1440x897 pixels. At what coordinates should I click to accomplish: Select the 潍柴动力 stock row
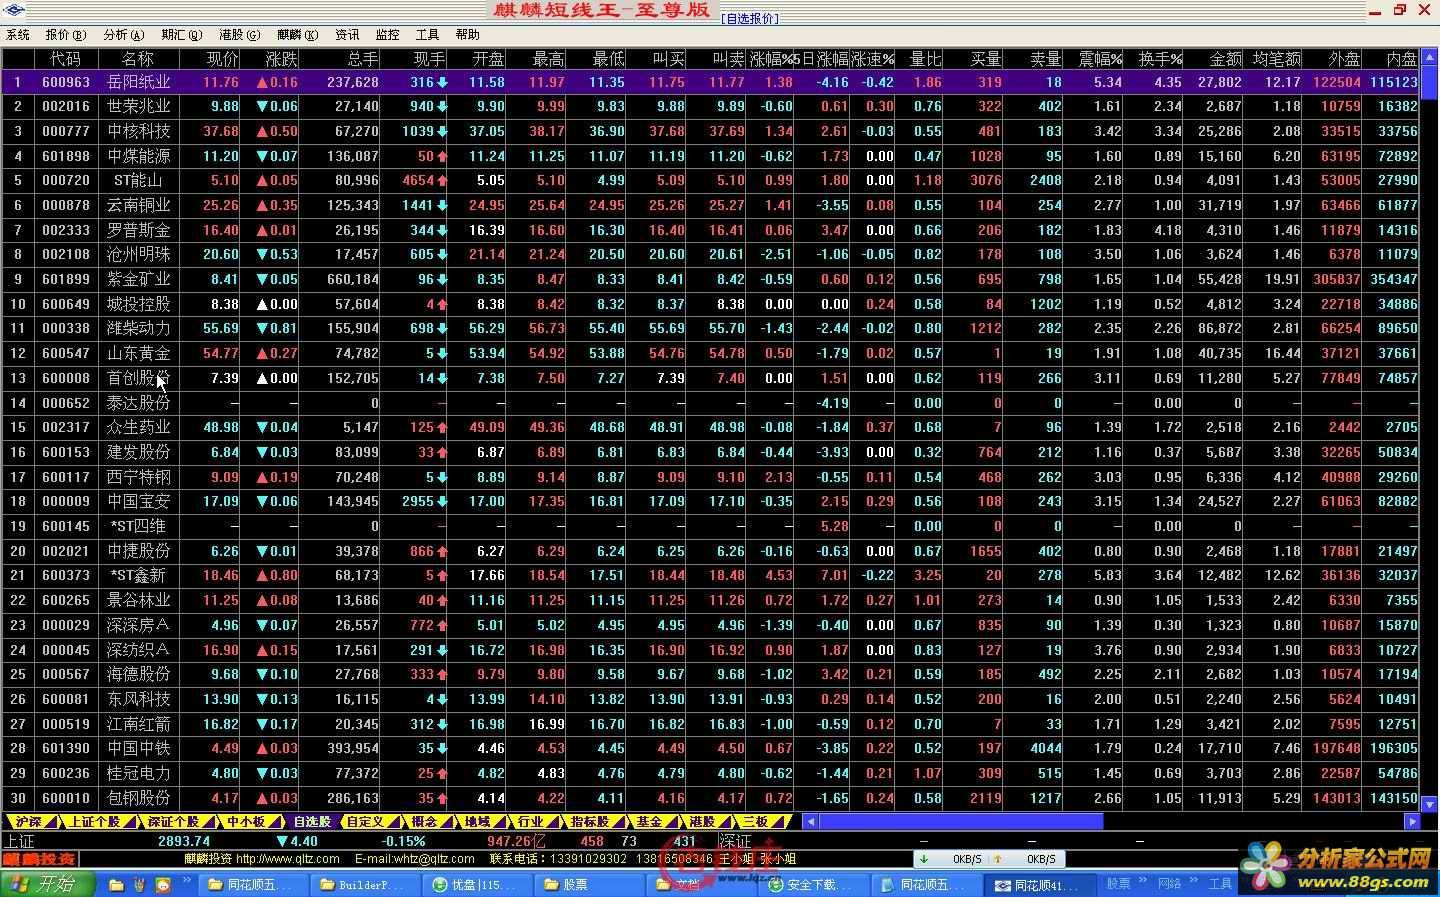(711, 328)
